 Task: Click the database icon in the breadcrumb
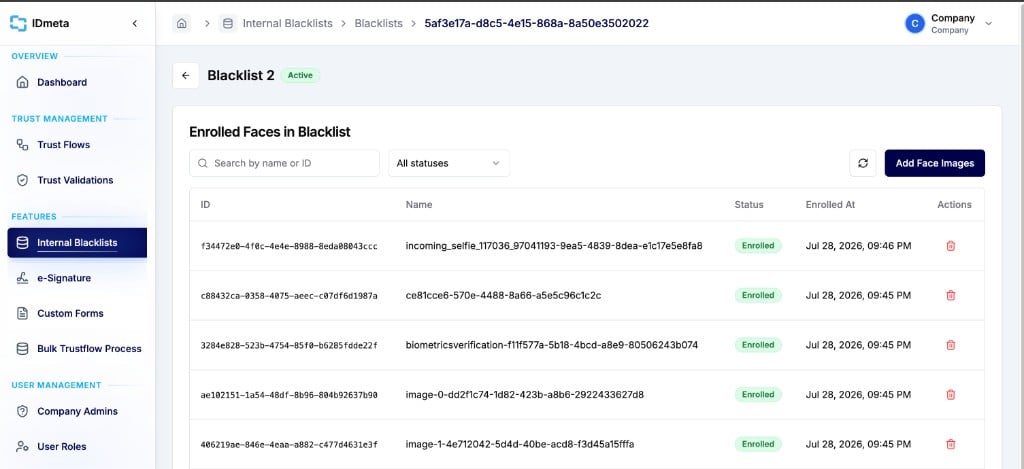[227, 24]
